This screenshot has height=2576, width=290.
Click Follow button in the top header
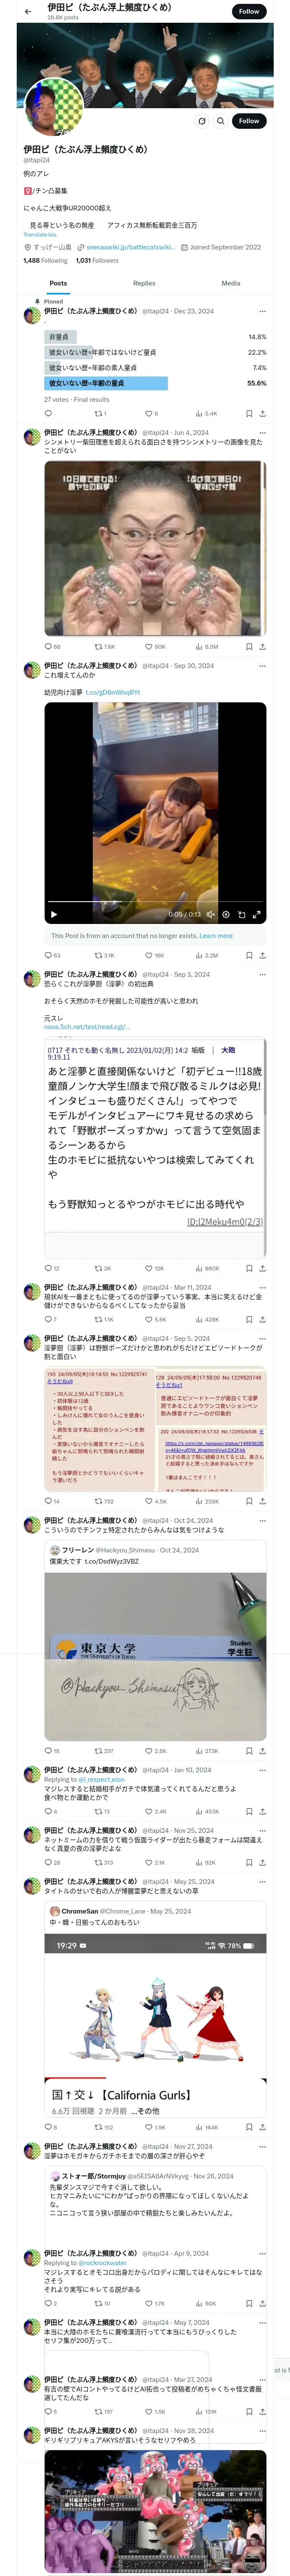pyautogui.click(x=249, y=11)
